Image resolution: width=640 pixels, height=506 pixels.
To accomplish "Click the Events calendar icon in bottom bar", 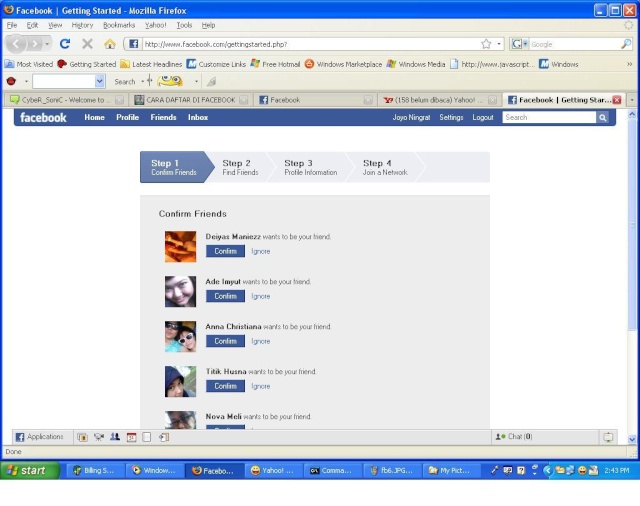I will click(x=131, y=437).
